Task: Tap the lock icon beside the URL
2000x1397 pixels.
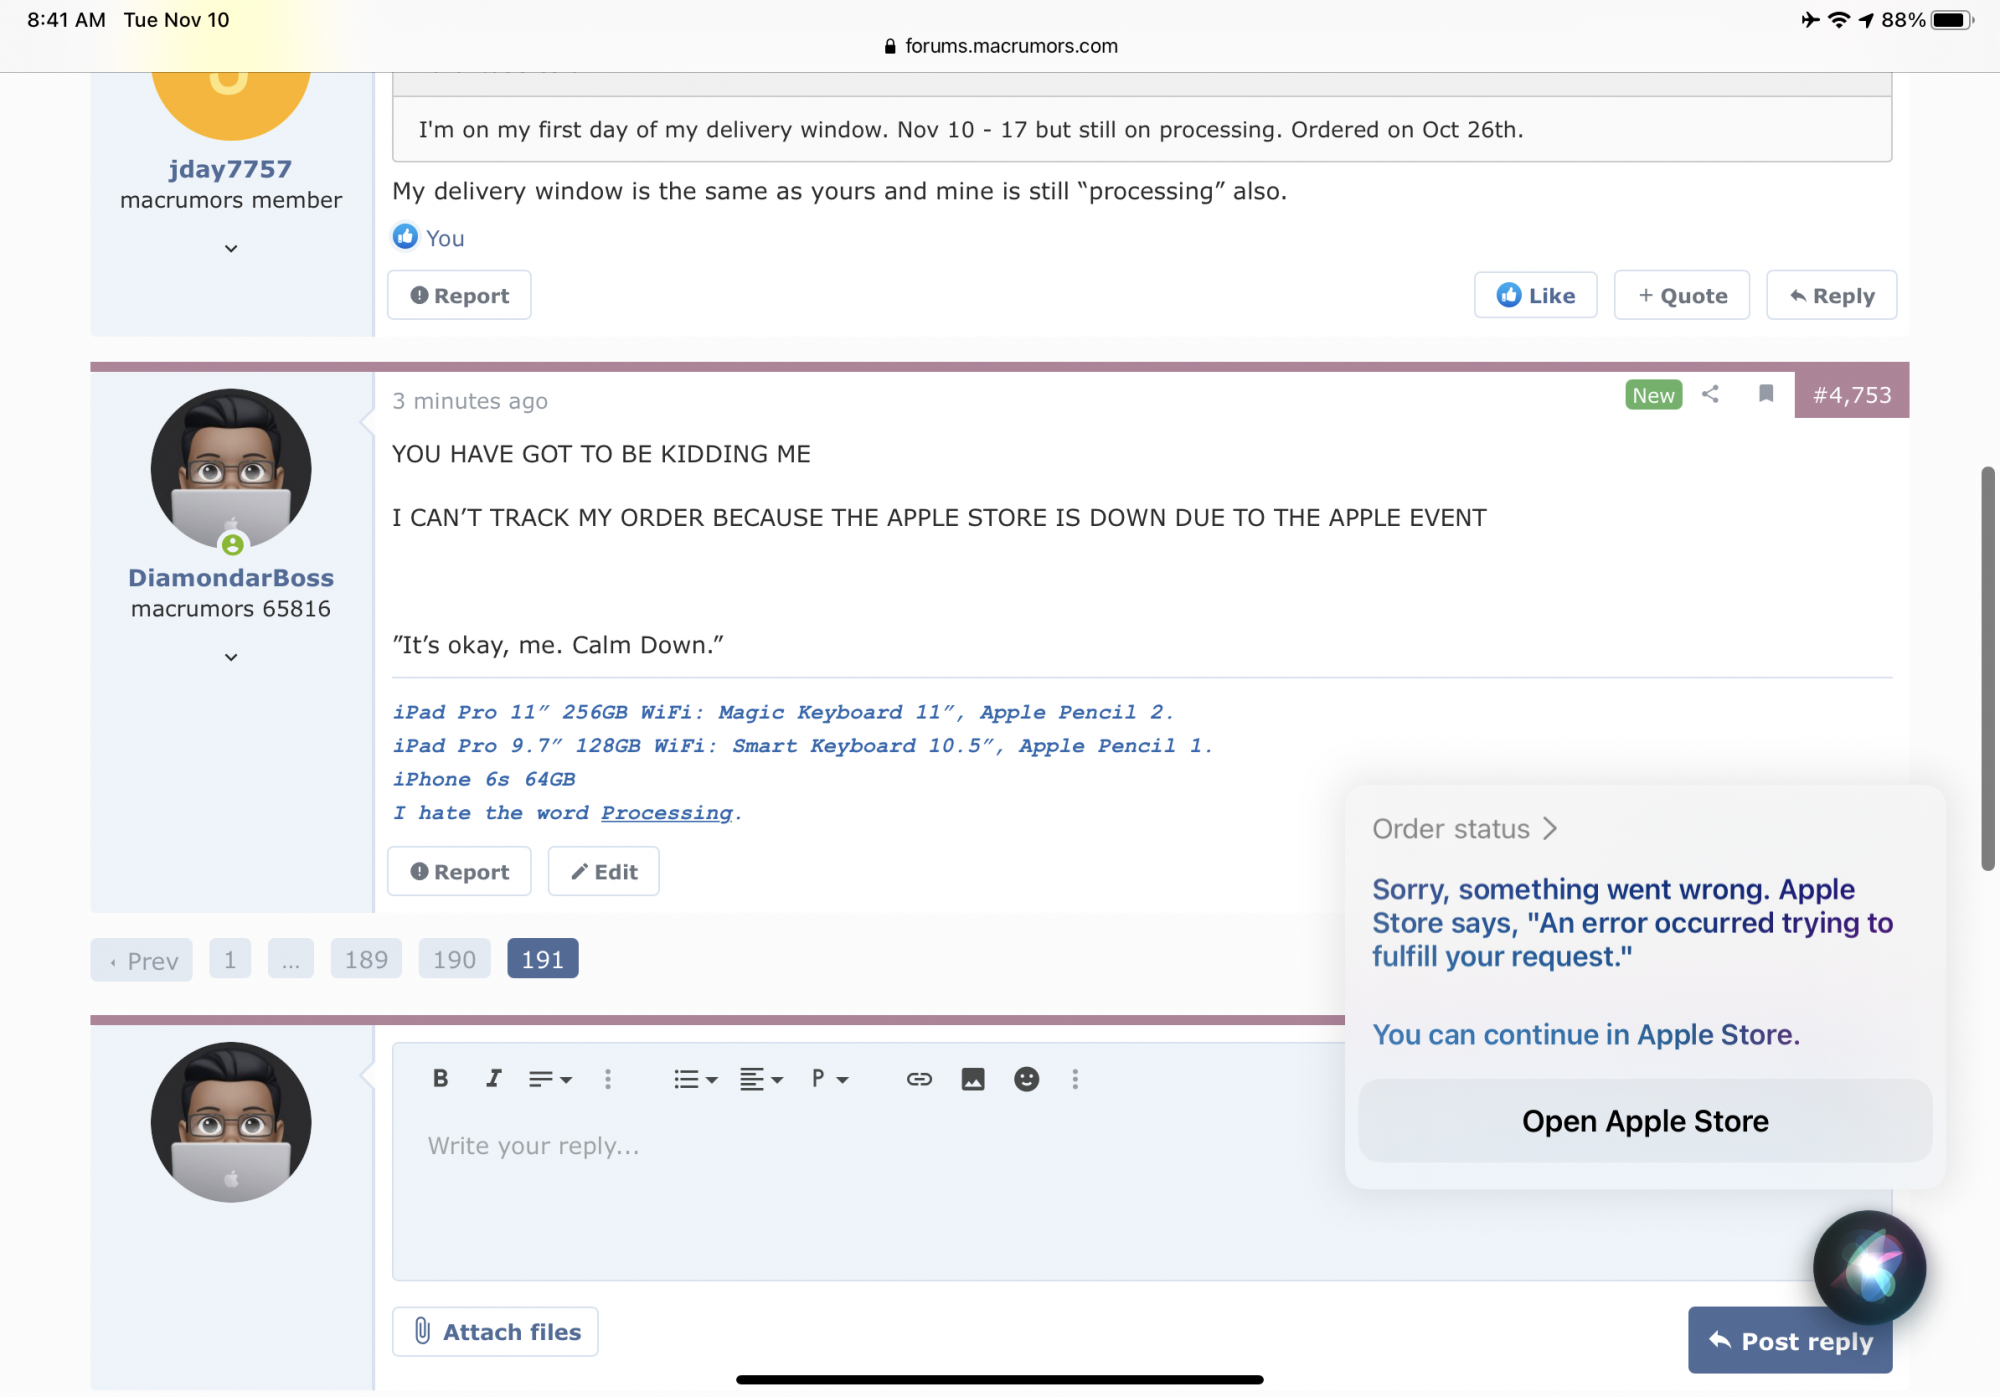Action: (x=890, y=46)
